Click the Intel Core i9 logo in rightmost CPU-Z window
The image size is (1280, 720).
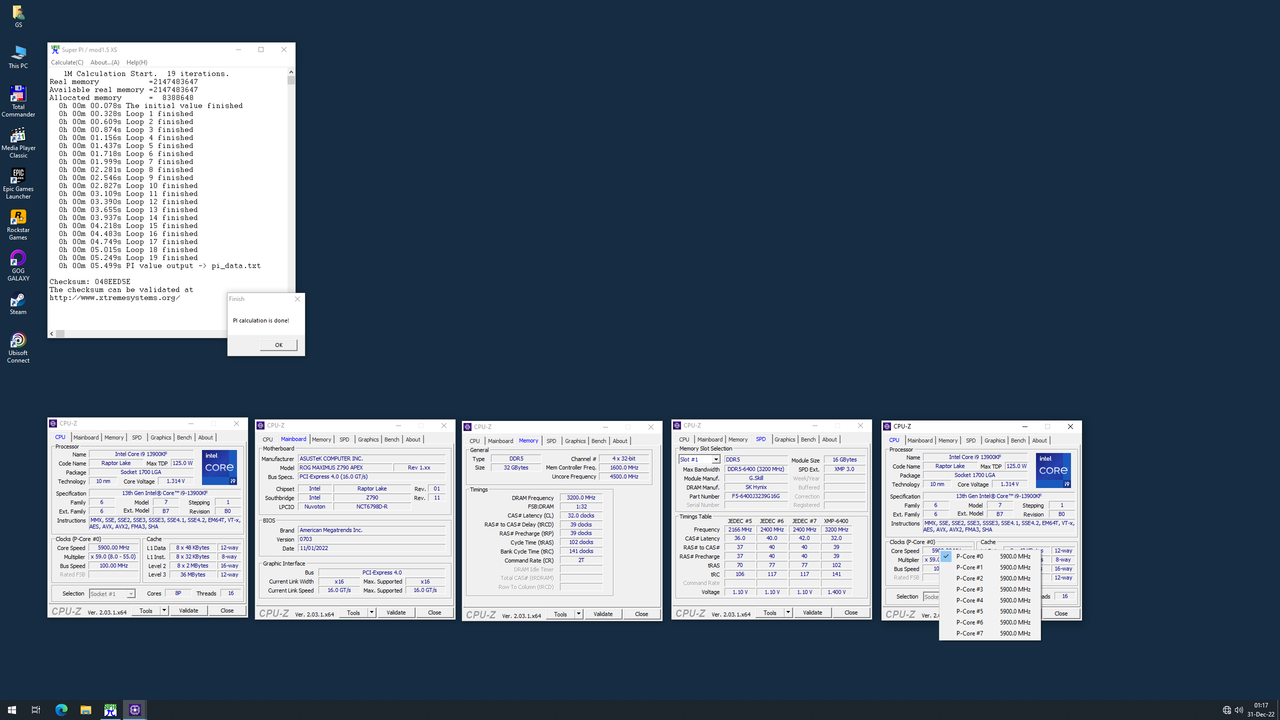point(1053,470)
